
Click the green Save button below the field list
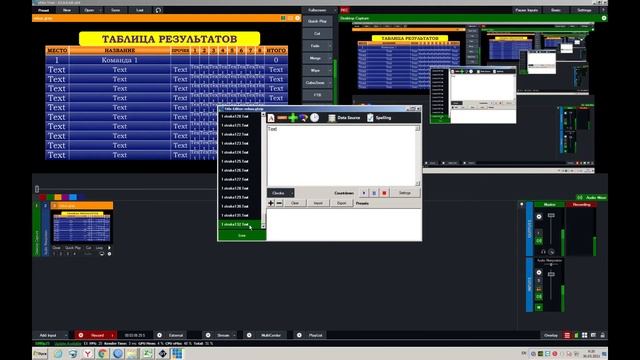click(242, 236)
